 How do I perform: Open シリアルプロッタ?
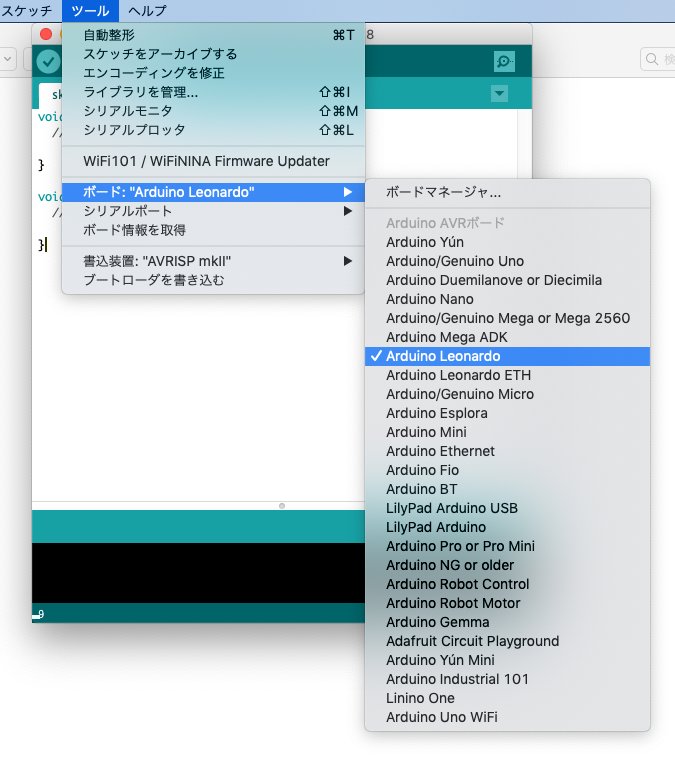pyautogui.click(x=213, y=130)
